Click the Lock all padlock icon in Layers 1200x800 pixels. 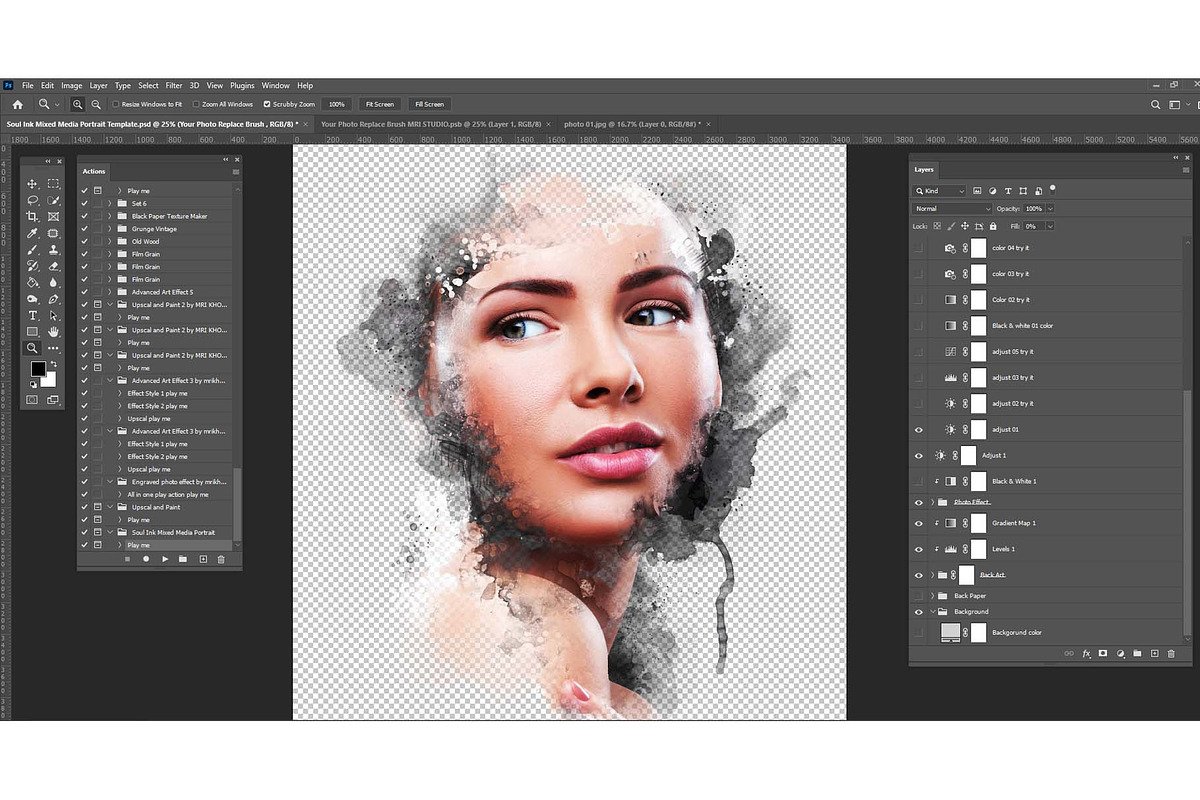pos(992,226)
